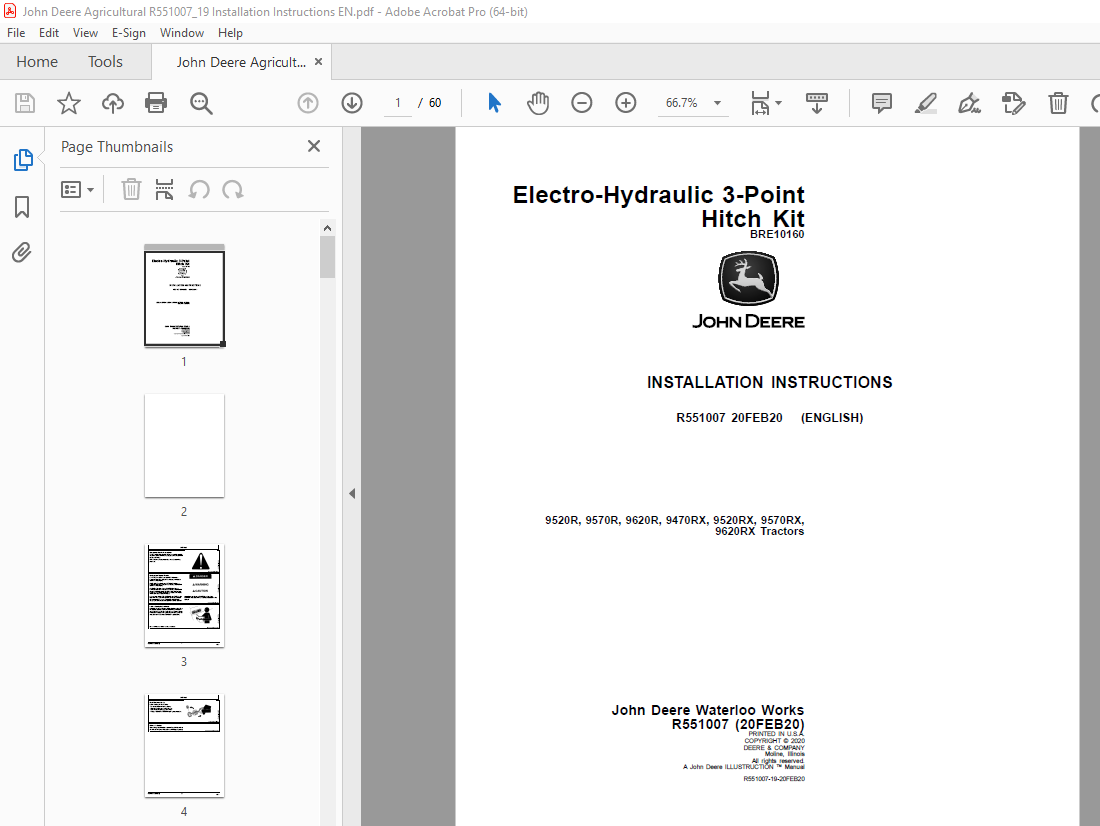The height and width of the screenshot is (826, 1100).
Task: Open the Insert pages thumbnail tool
Action: point(164,189)
